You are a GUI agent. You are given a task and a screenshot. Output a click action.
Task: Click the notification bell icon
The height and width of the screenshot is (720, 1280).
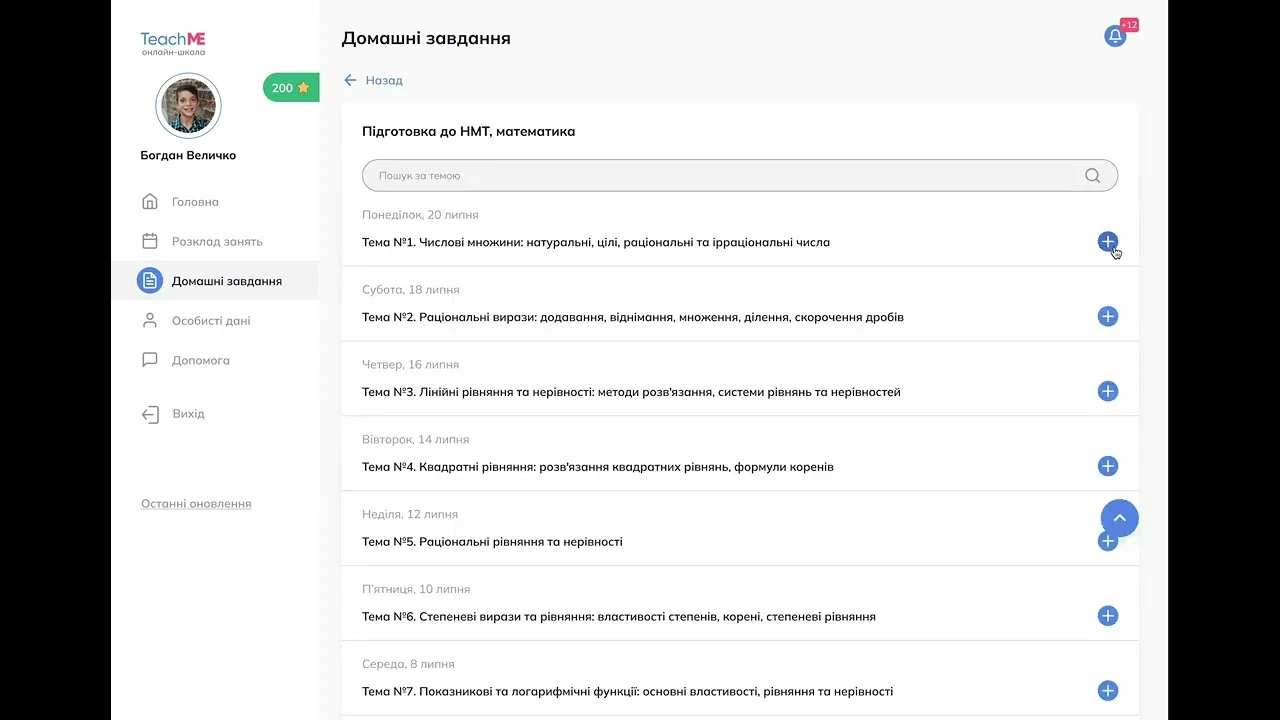point(1114,37)
